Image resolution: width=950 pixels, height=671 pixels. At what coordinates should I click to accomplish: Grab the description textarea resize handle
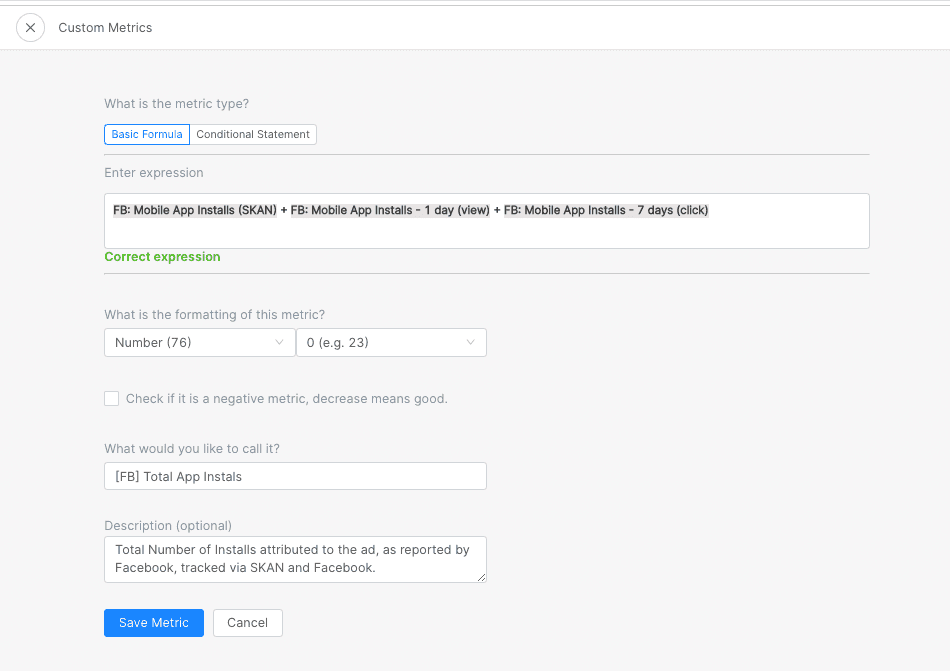(x=482, y=578)
